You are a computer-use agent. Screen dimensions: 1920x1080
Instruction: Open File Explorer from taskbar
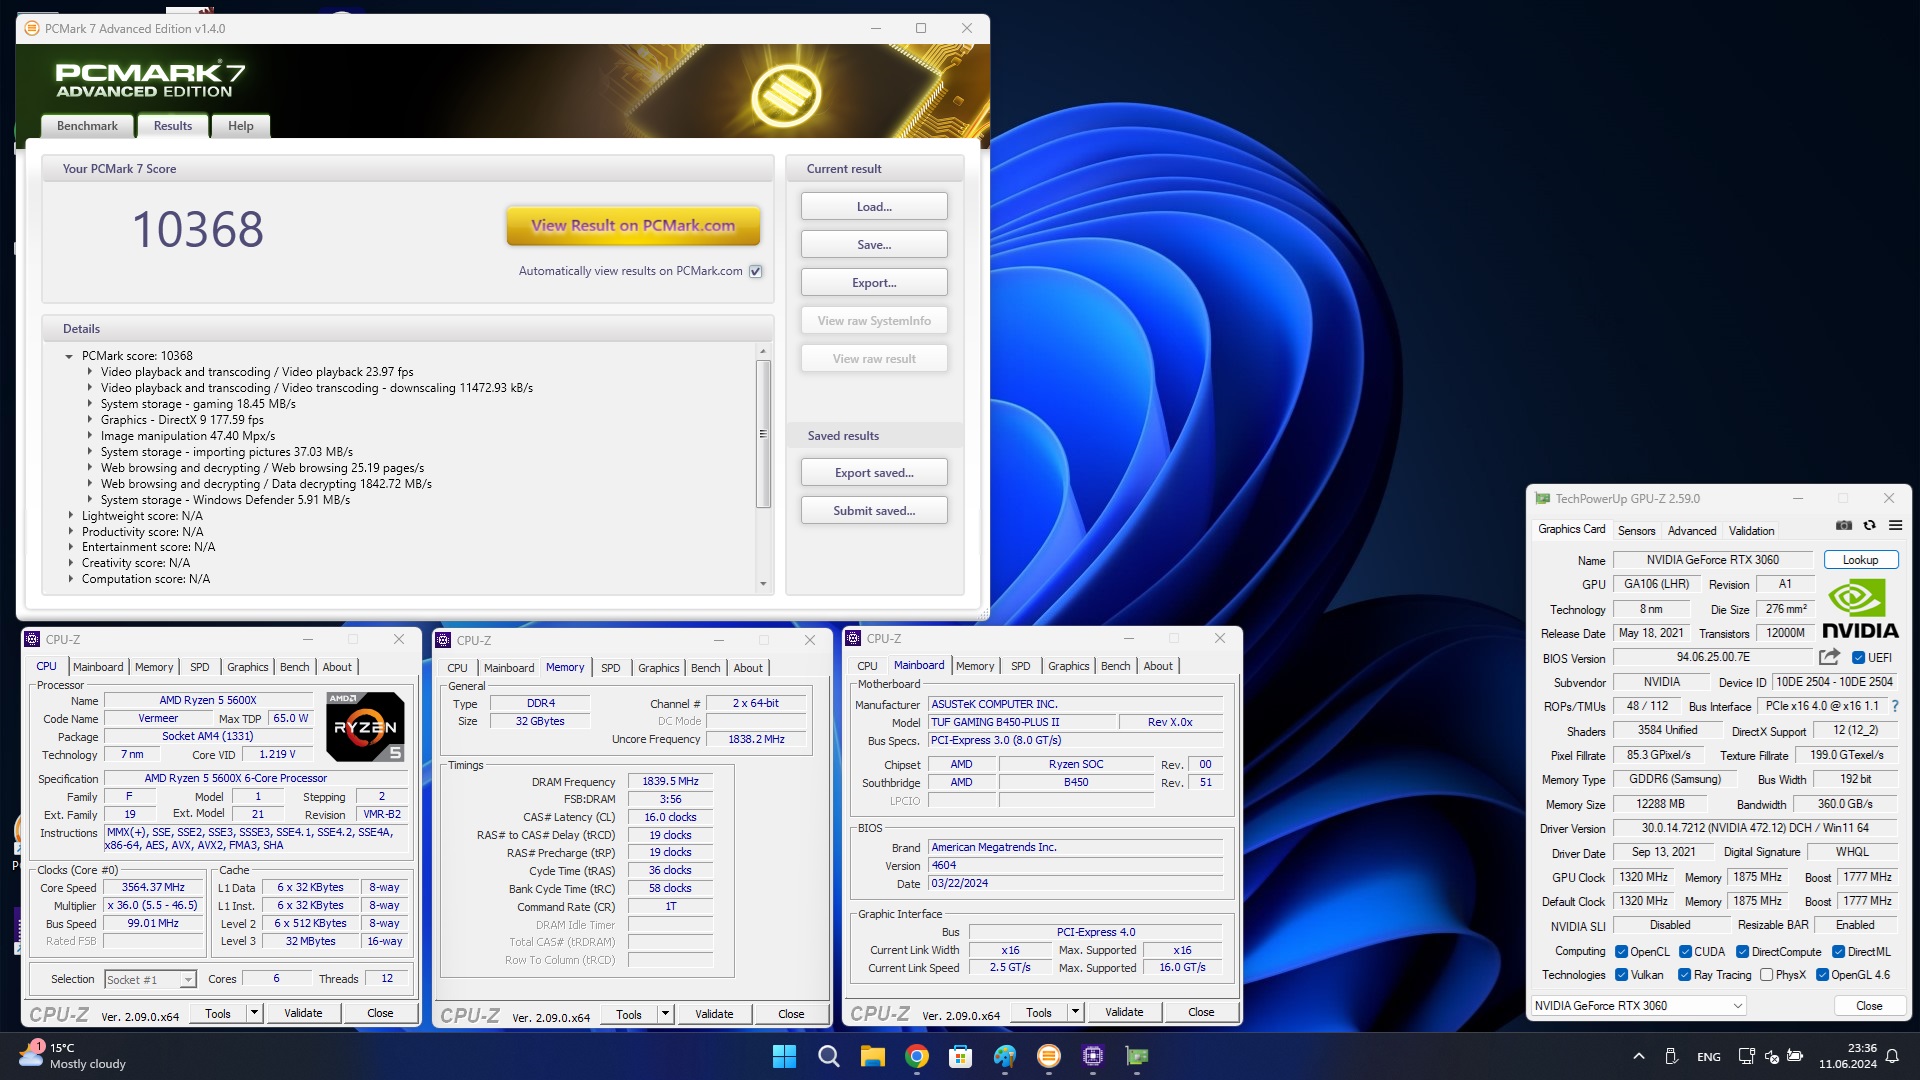pos(873,1056)
